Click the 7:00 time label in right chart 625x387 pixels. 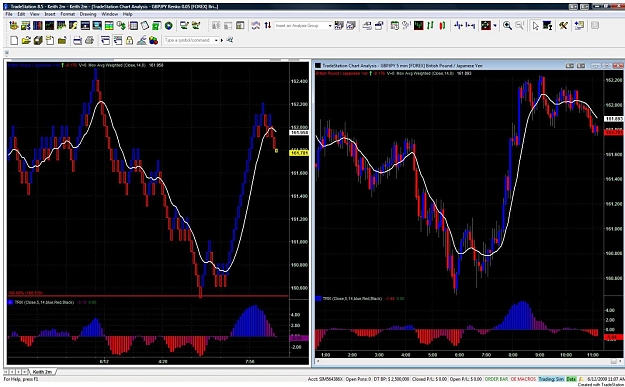(x=485, y=355)
